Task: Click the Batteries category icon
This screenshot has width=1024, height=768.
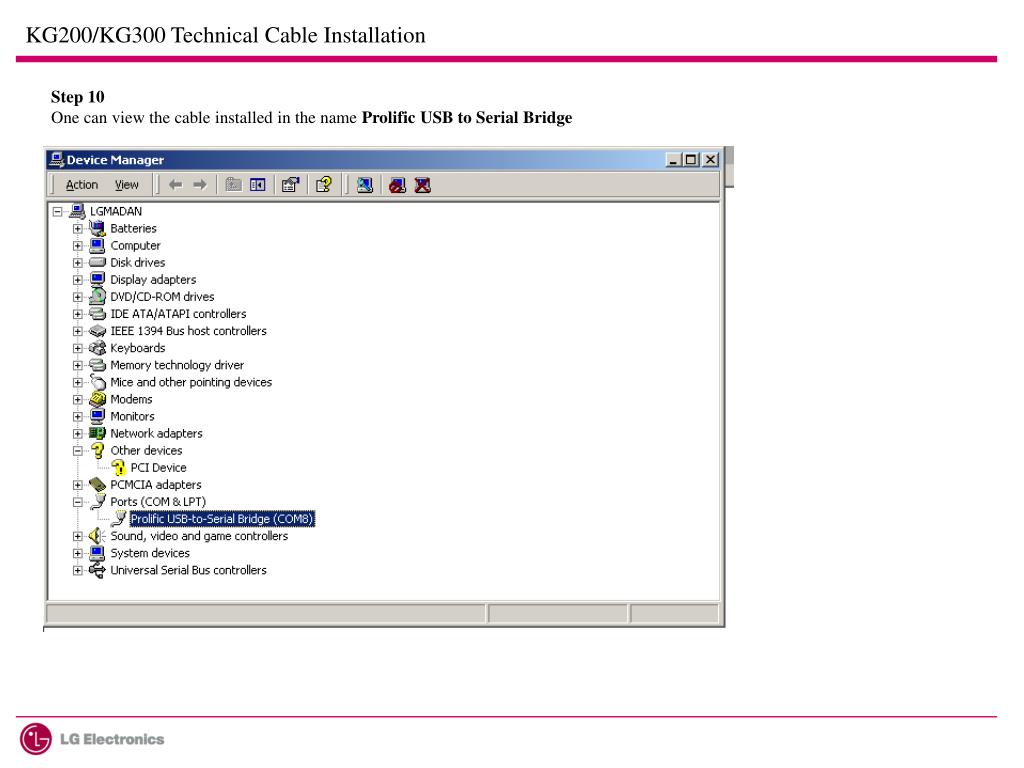Action: point(97,228)
